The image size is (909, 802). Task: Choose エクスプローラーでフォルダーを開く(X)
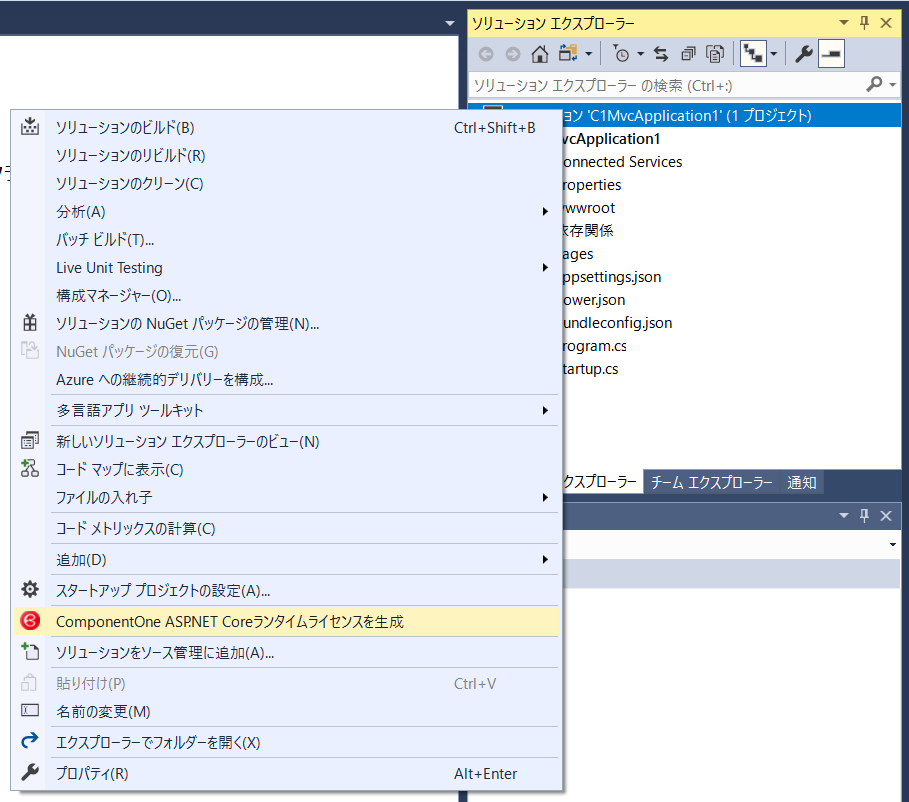(x=286, y=742)
